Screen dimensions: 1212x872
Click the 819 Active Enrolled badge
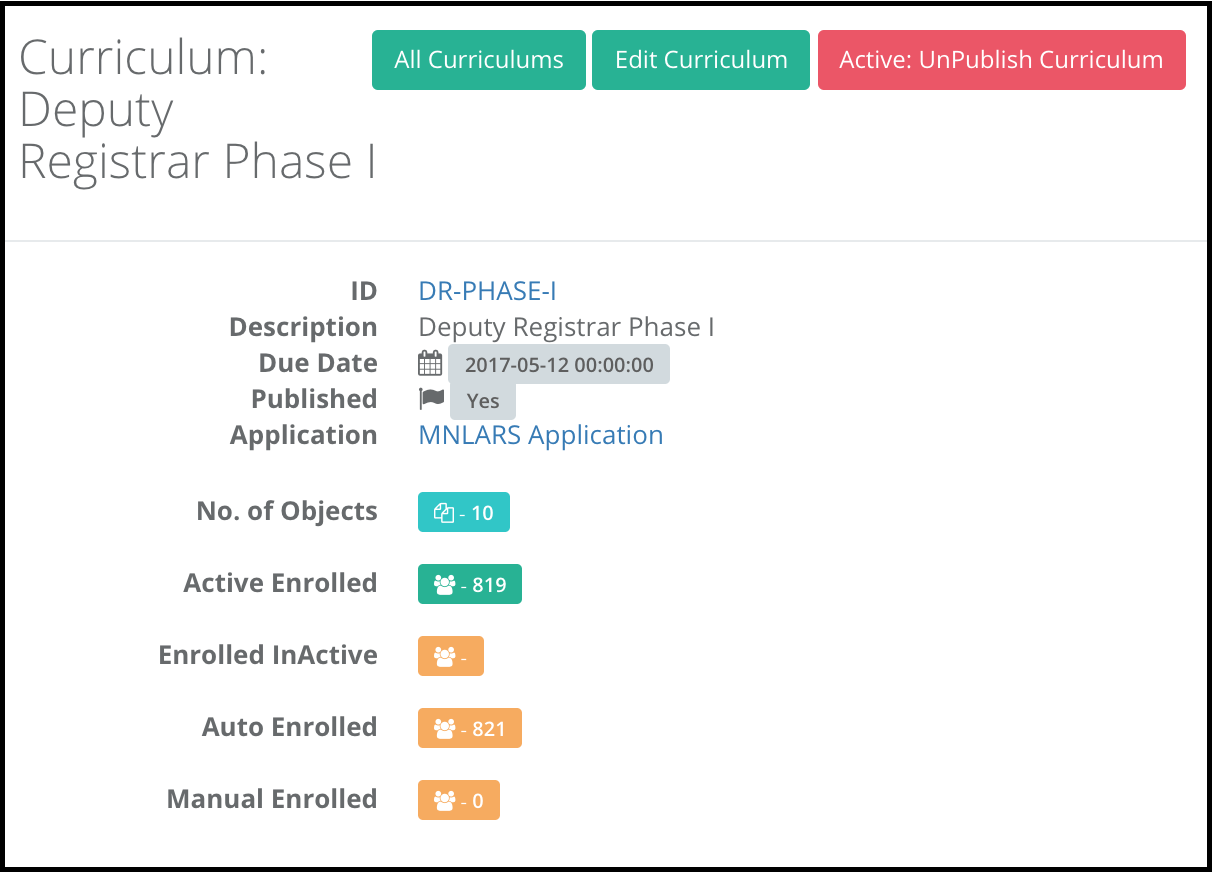tap(470, 585)
